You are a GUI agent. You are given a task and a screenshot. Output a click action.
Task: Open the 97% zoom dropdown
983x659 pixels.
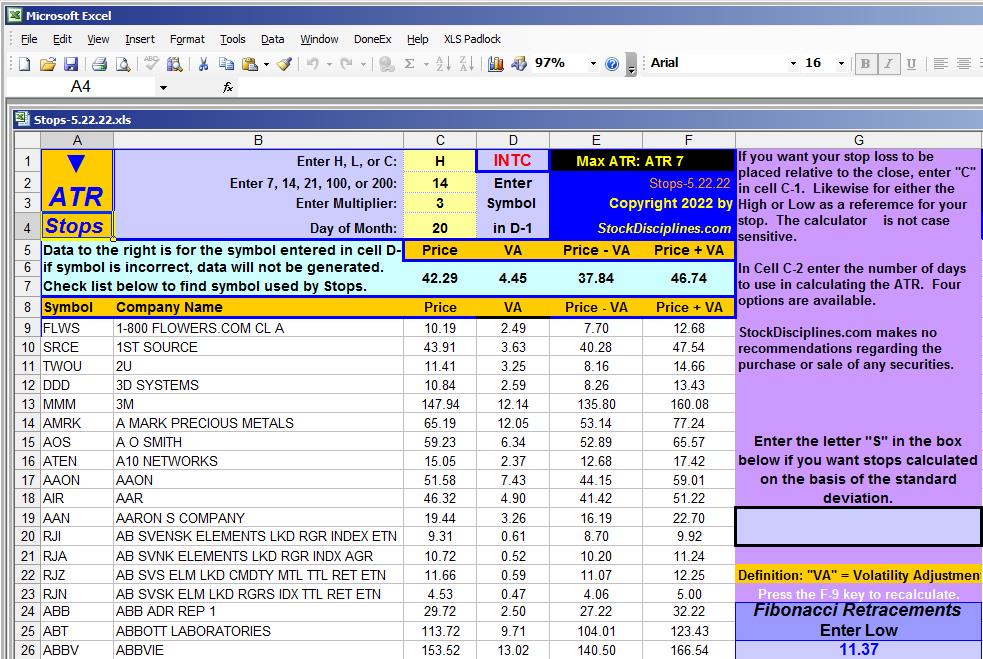(593, 63)
